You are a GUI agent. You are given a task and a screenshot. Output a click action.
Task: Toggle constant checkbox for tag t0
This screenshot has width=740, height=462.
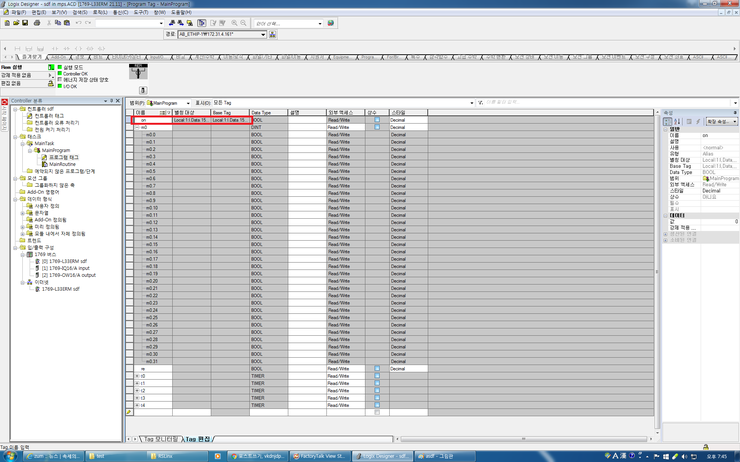click(377, 376)
